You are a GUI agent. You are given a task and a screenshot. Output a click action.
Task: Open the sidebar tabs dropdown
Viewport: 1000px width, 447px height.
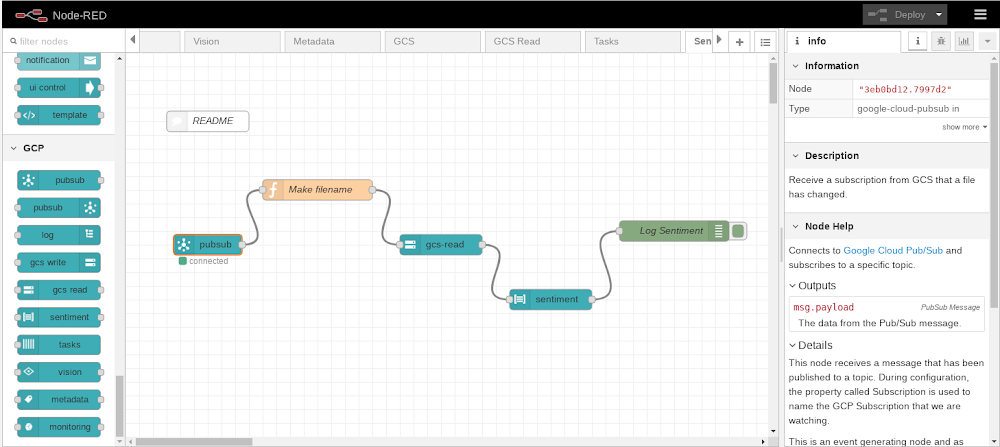pos(987,41)
